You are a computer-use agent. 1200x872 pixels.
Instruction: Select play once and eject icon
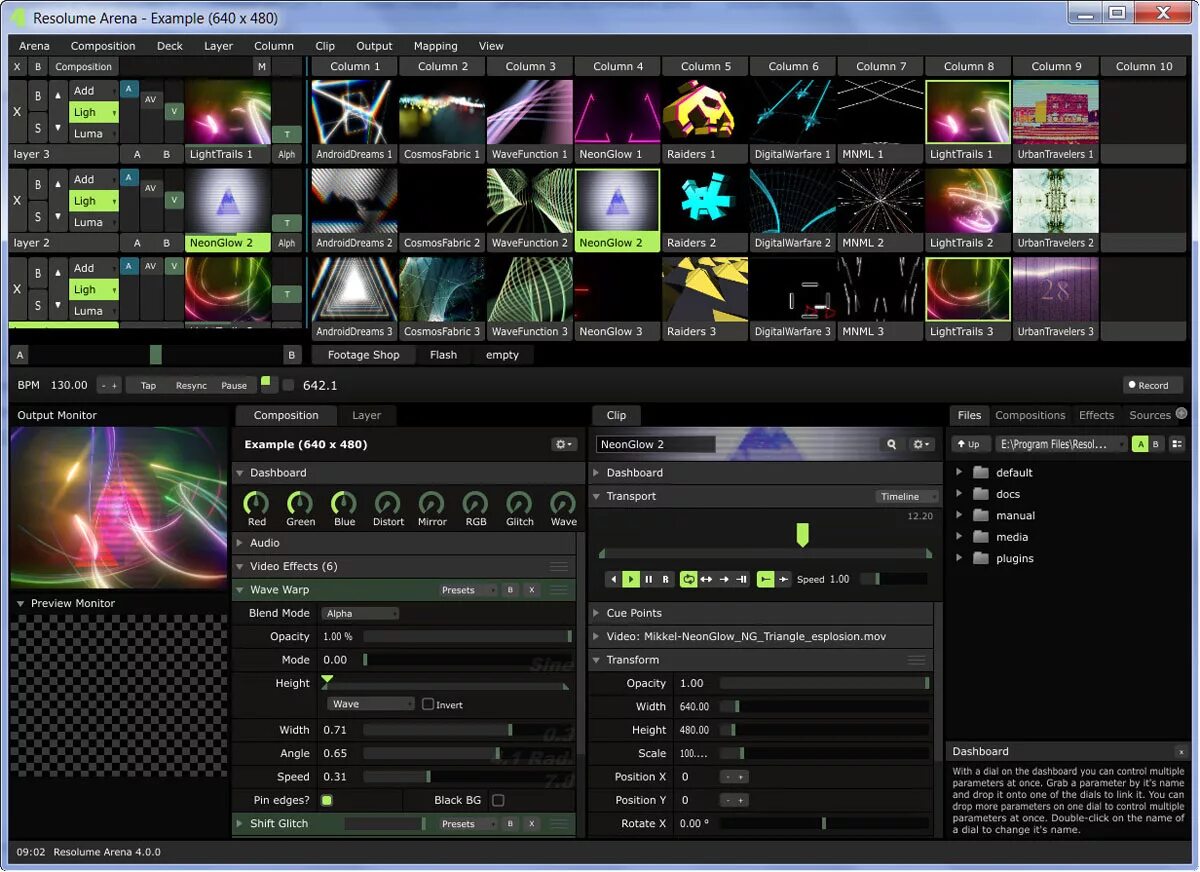point(723,579)
